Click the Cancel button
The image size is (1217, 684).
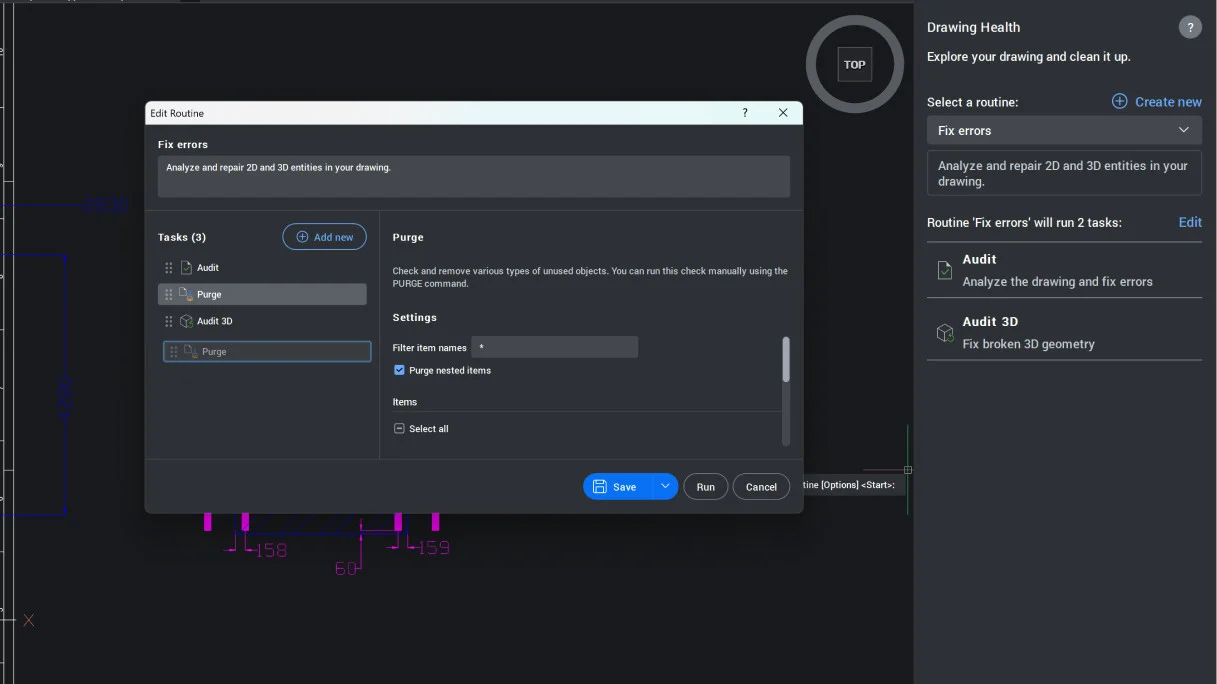761,487
